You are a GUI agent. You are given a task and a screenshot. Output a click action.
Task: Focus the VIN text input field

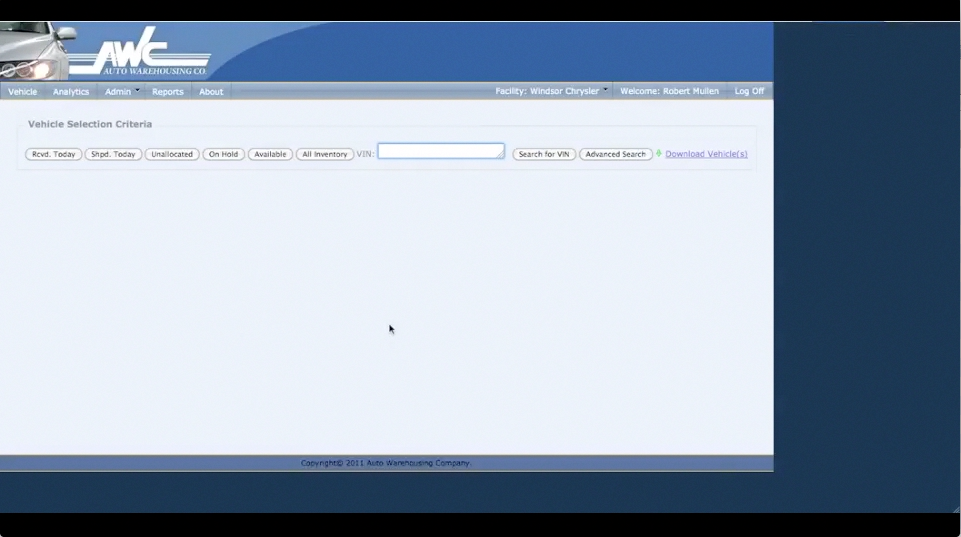(x=440, y=151)
